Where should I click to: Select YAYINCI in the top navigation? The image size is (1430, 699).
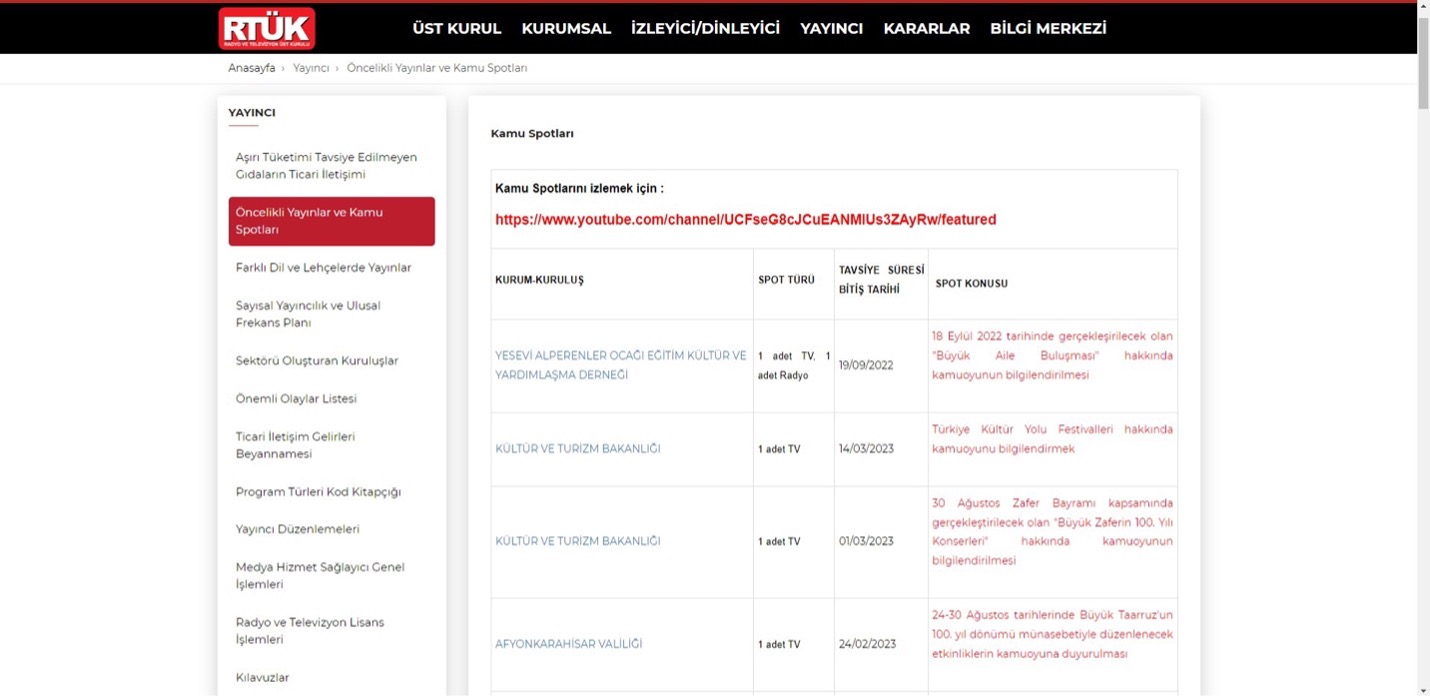tap(831, 29)
